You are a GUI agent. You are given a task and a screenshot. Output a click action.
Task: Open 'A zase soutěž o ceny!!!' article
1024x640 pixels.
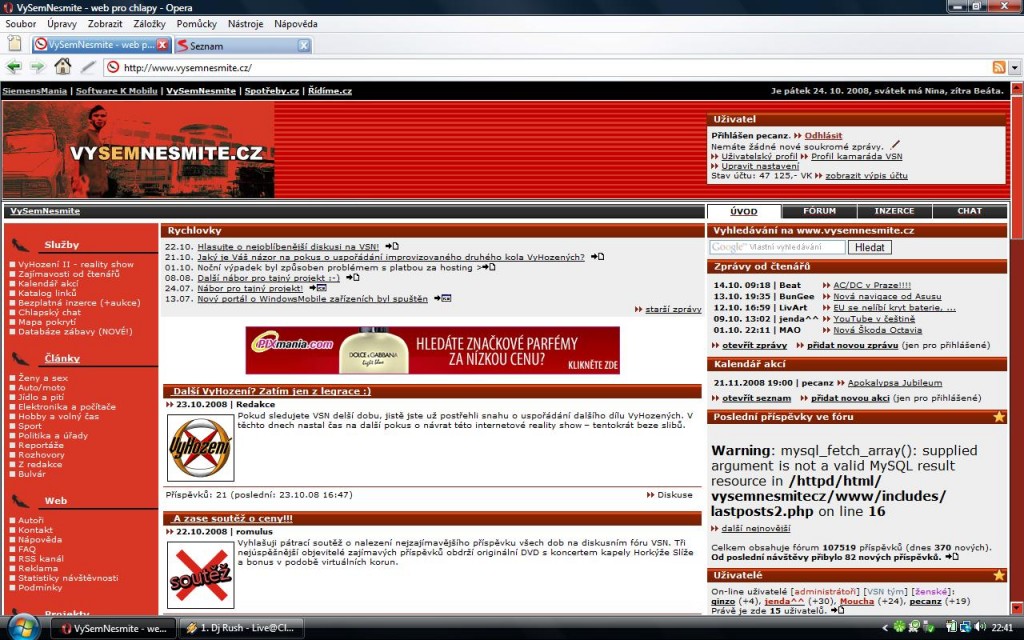(x=232, y=519)
